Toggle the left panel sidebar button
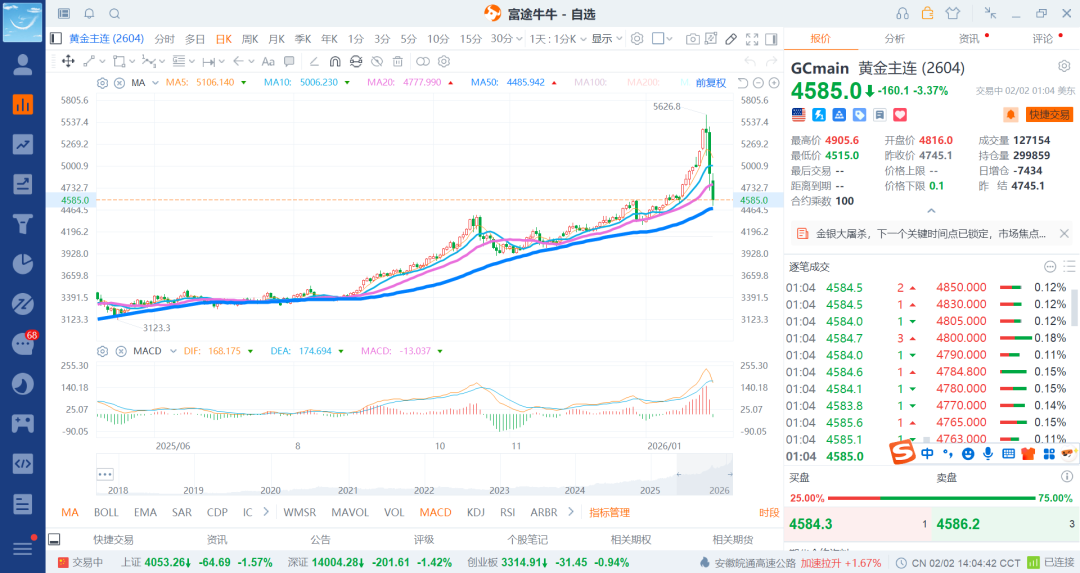This screenshot has width=1080, height=573. [x=56, y=39]
